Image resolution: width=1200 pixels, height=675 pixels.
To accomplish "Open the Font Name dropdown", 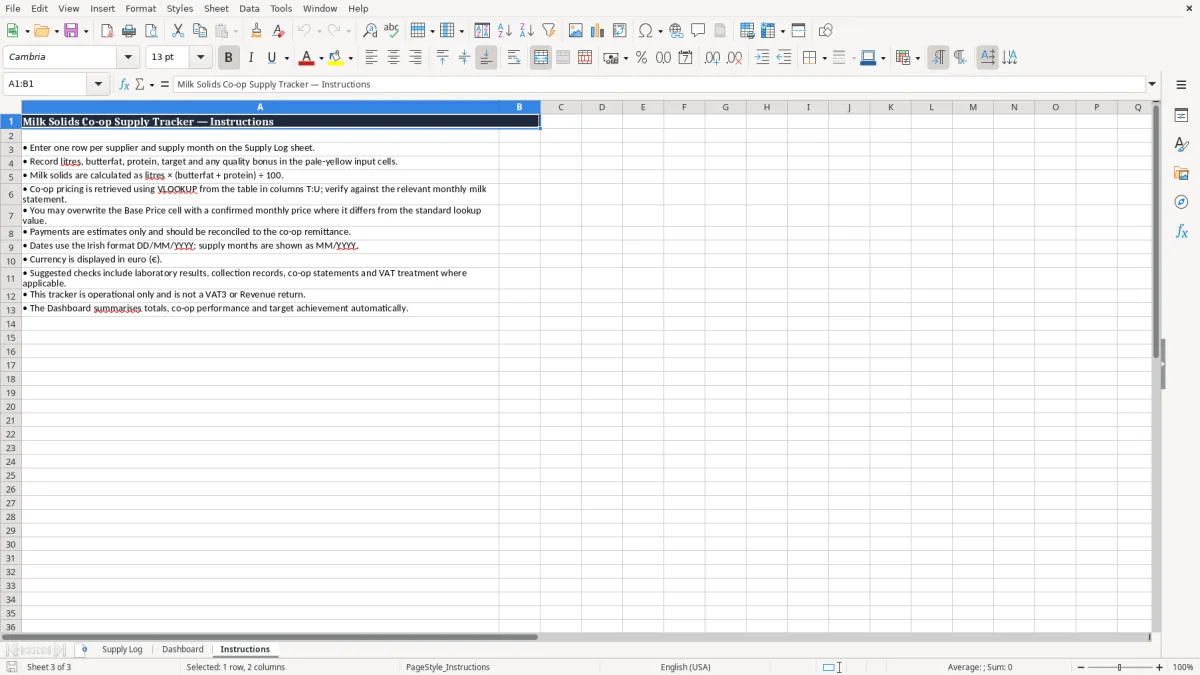I will click(x=128, y=58).
